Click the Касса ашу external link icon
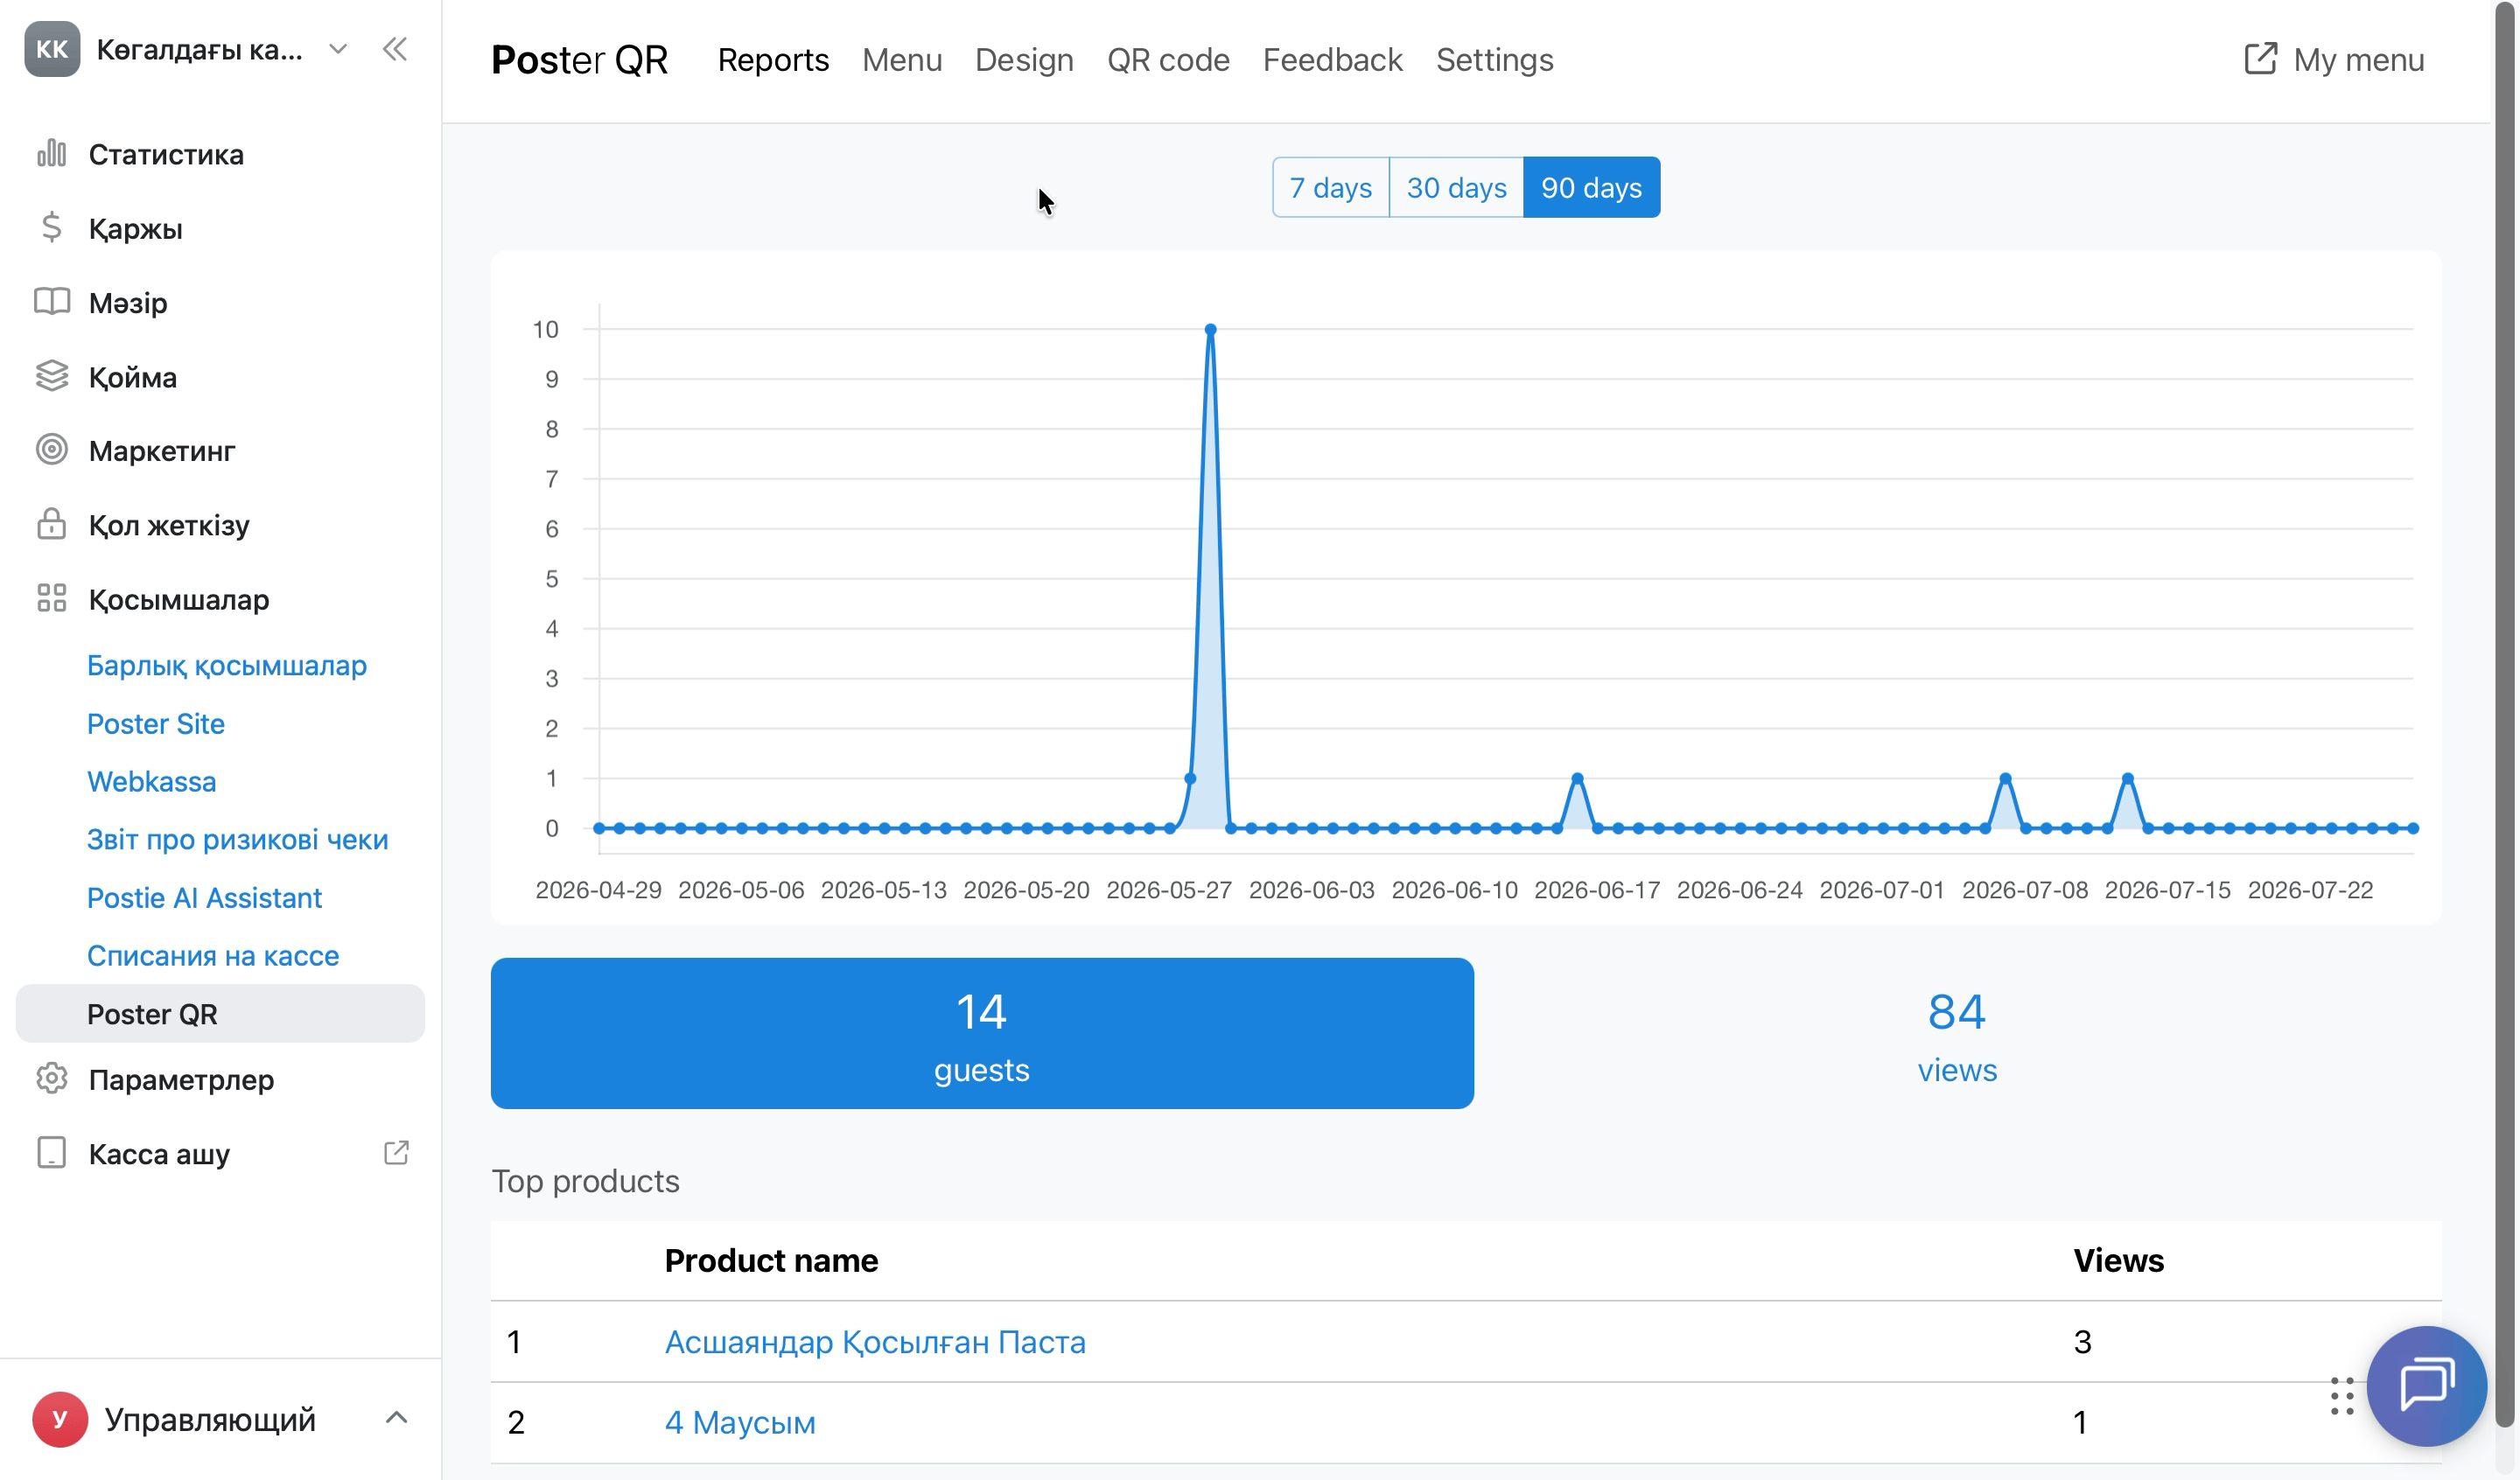The width and height of the screenshot is (2520, 1480). coord(396,1153)
